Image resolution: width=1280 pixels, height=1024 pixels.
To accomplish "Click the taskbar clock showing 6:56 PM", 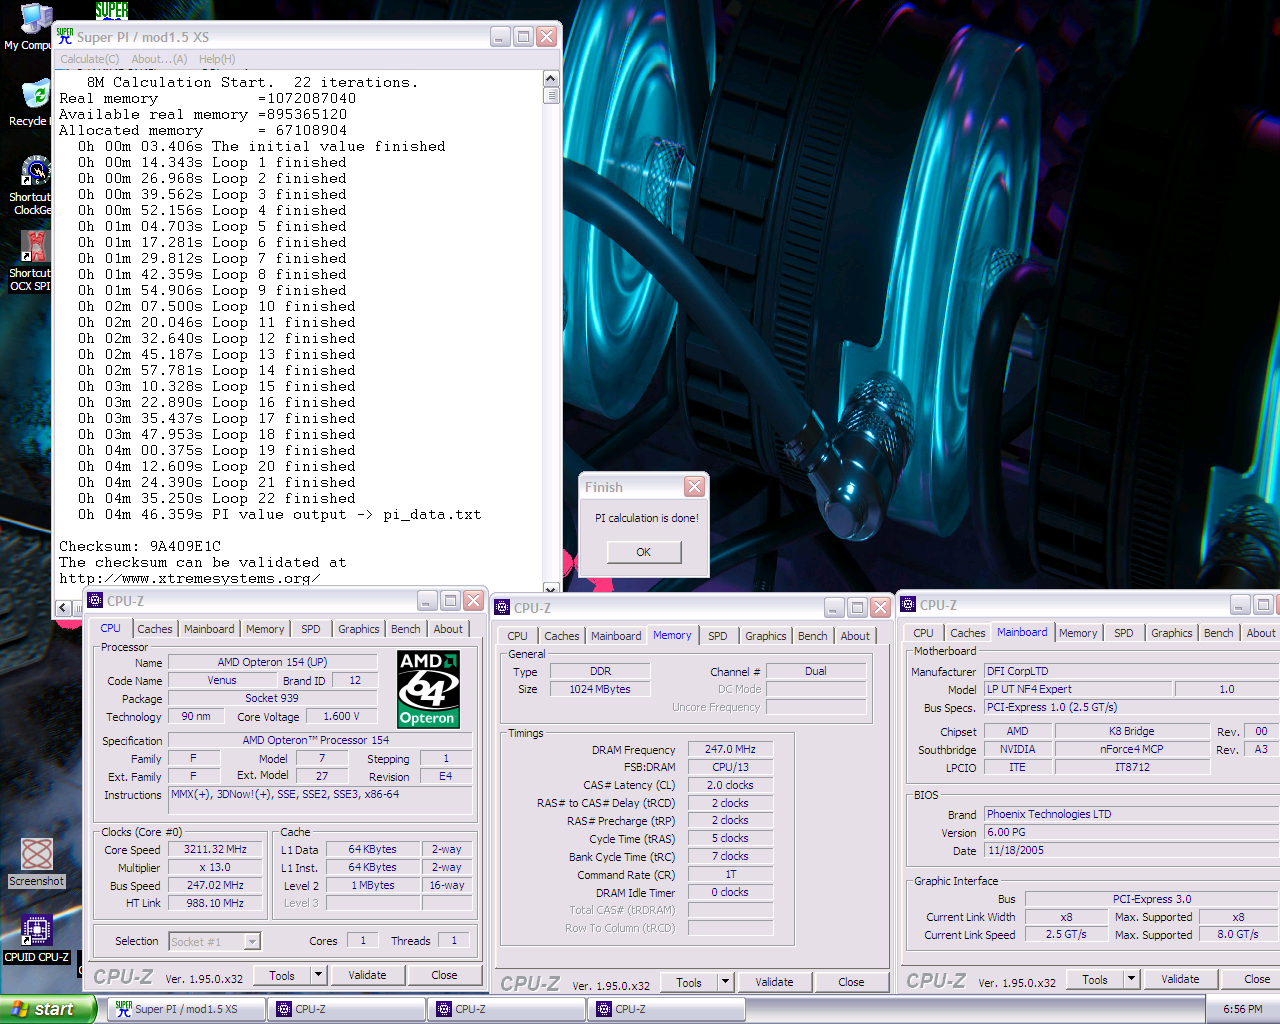I will [x=1243, y=1009].
